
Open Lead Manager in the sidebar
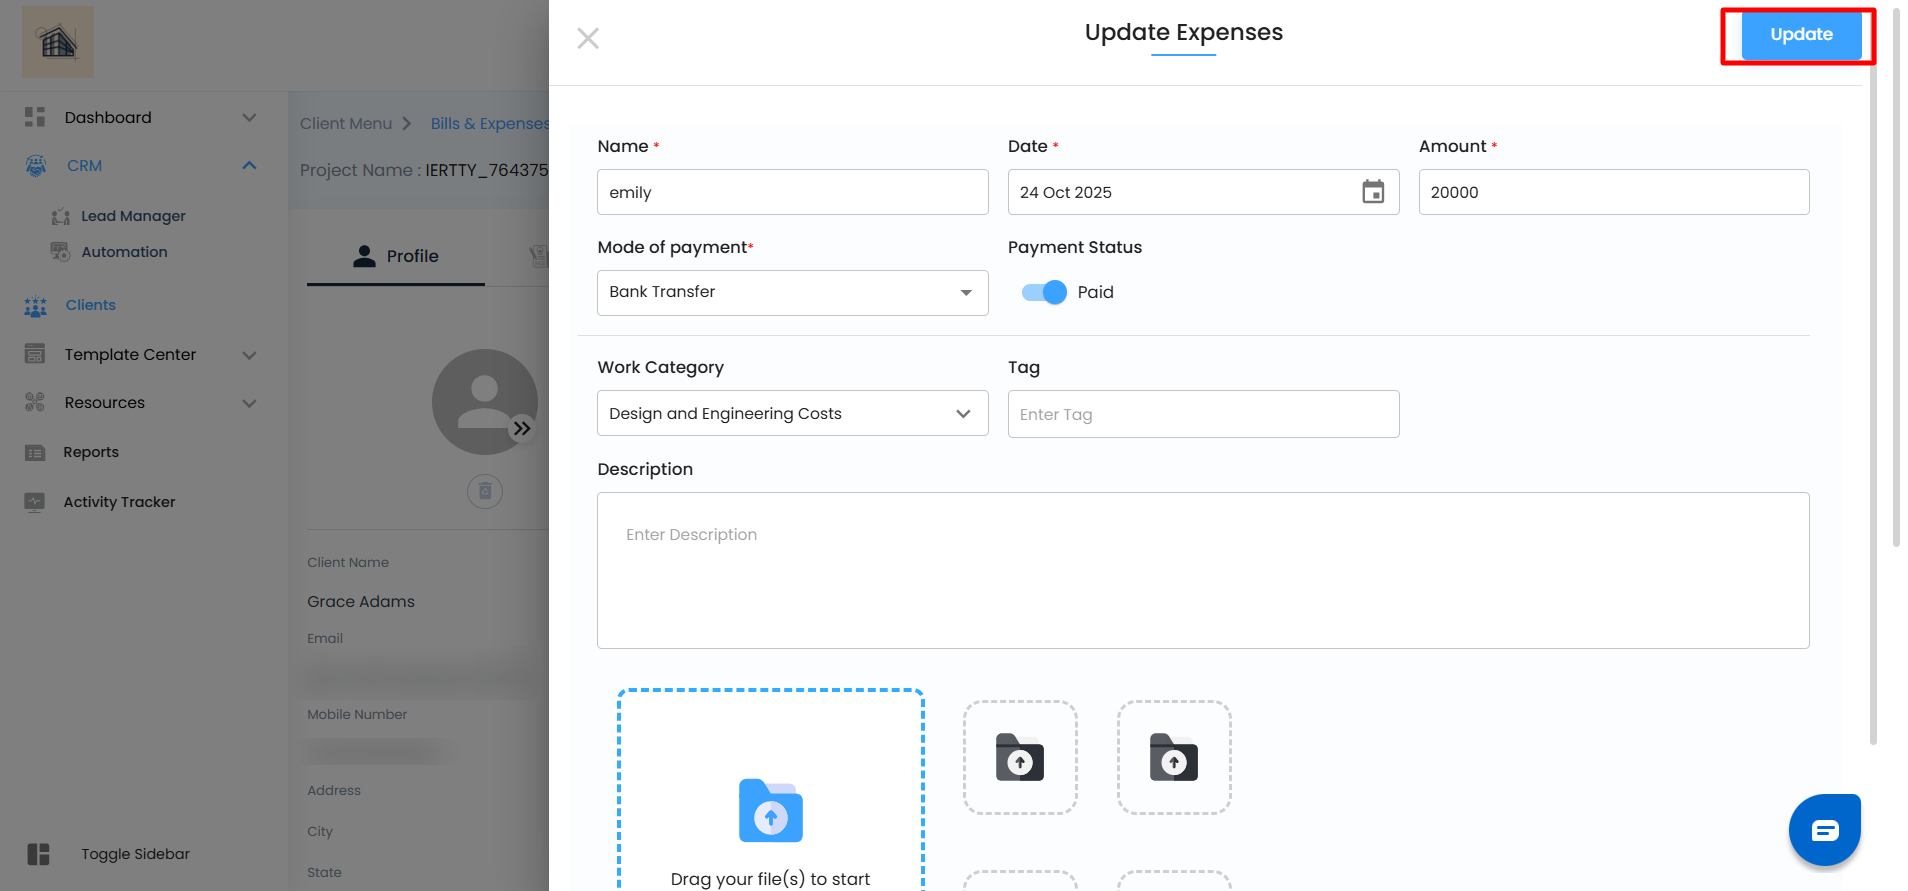click(x=133, y=216)
